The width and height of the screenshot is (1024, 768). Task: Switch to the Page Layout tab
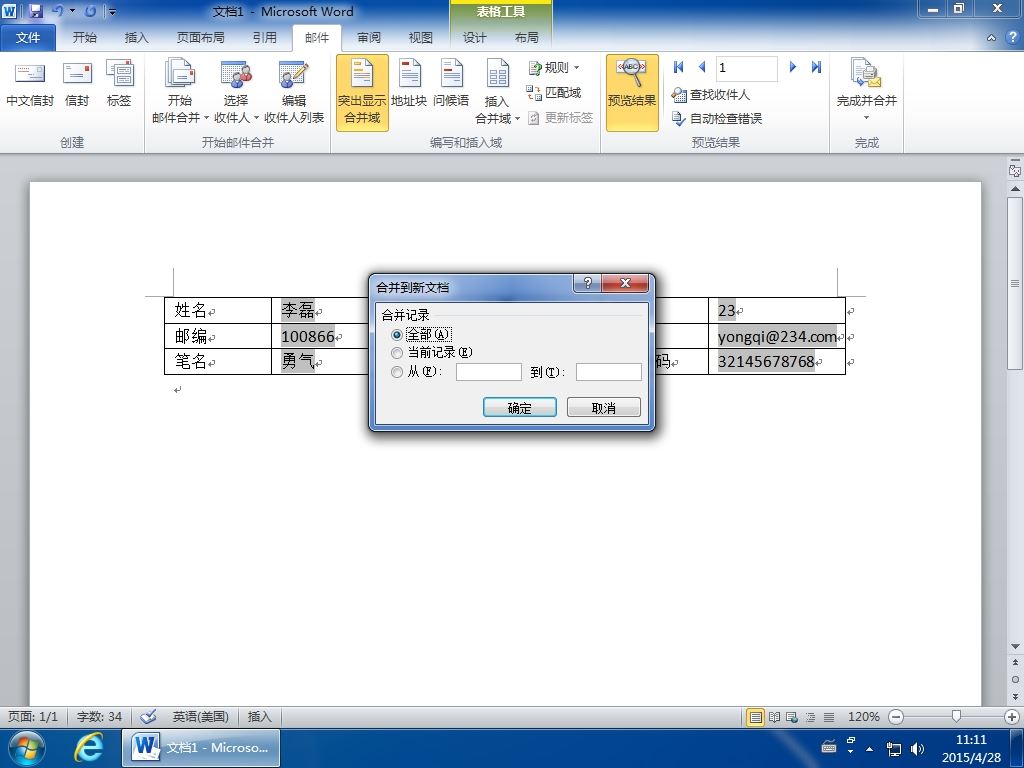click(200, 38)
